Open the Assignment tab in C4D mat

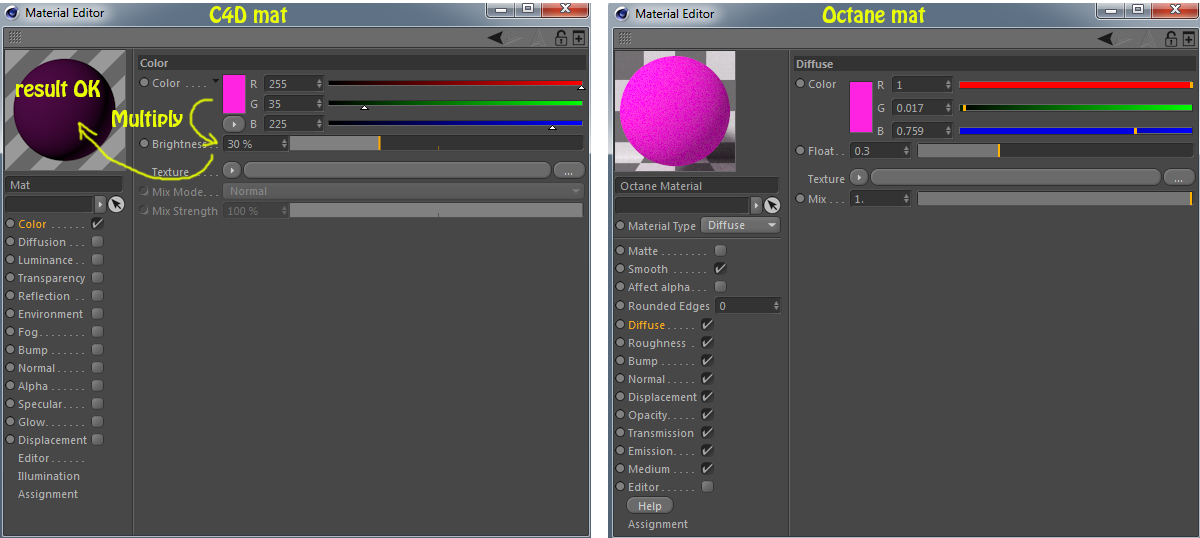[x=47, y=493]
